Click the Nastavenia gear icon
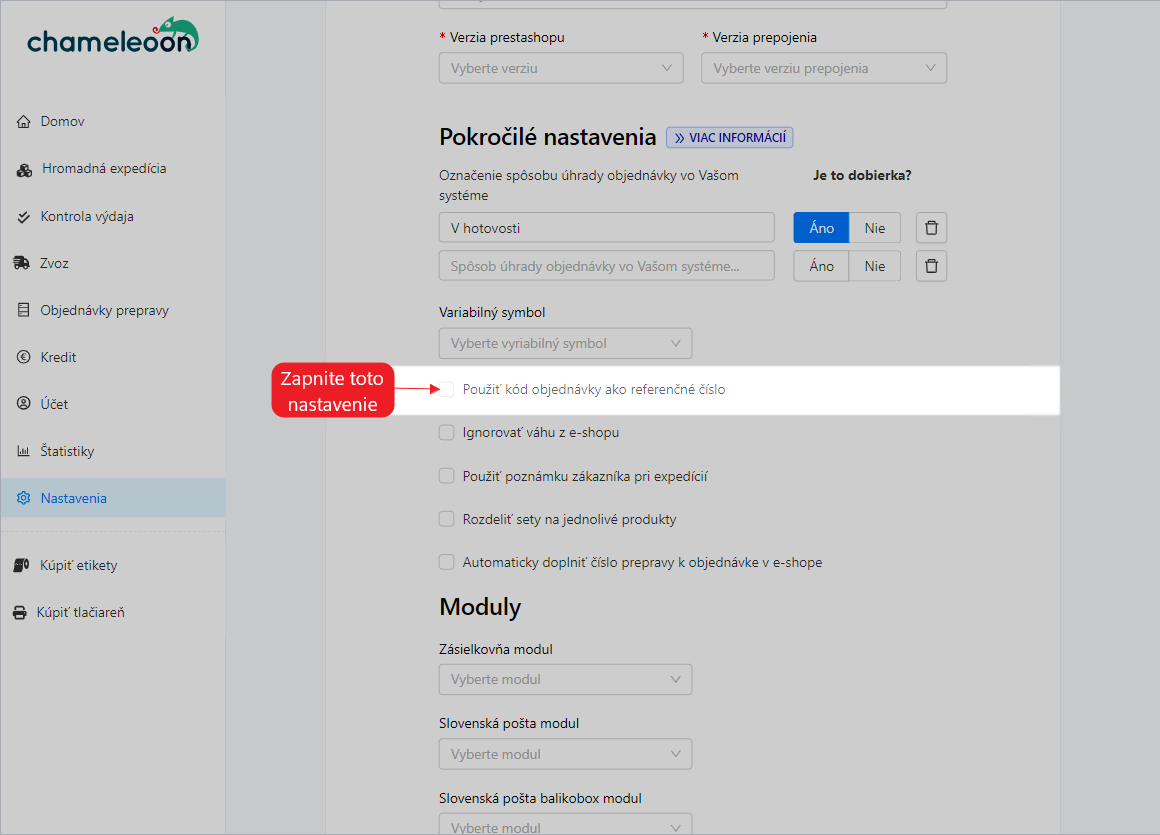The height and width of the screenshot is (835, 1160). tap(24, 498)
